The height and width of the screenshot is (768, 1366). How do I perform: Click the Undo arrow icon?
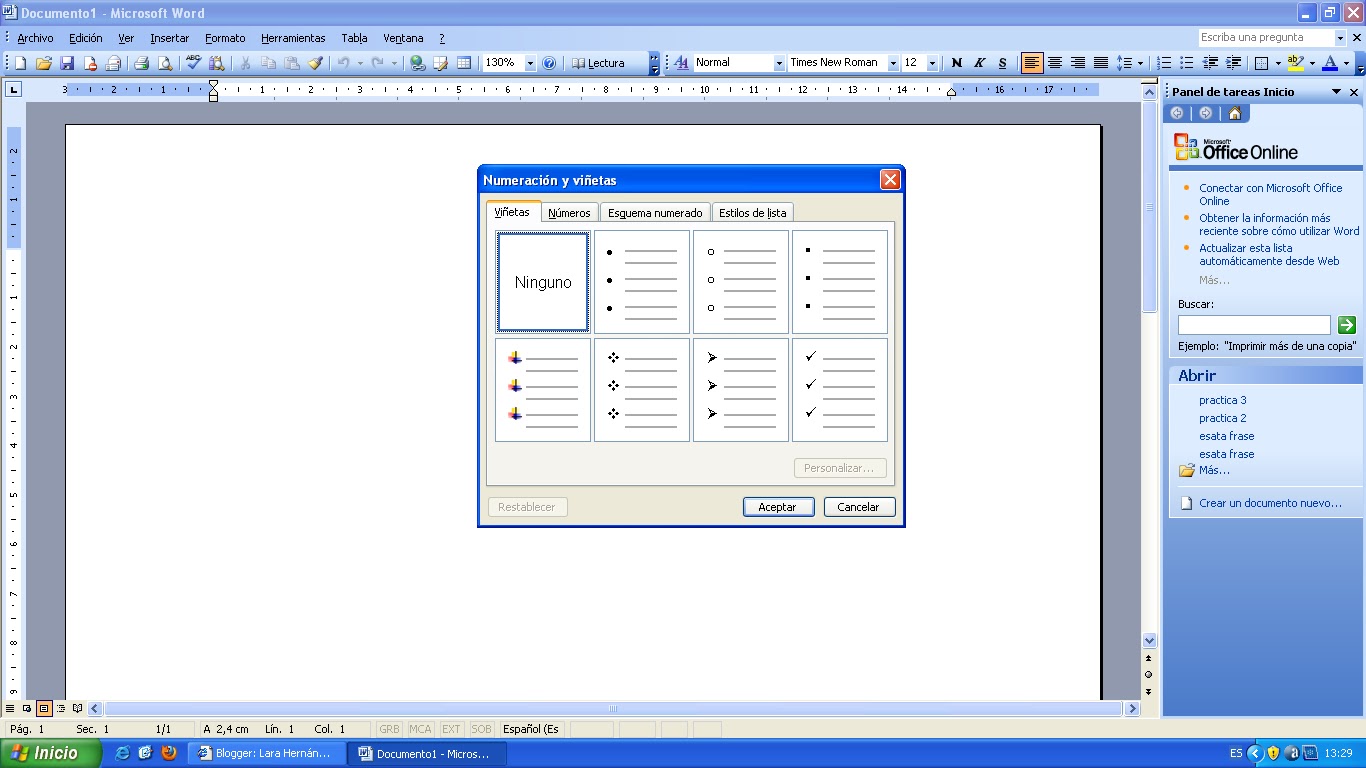coord(343,63)
